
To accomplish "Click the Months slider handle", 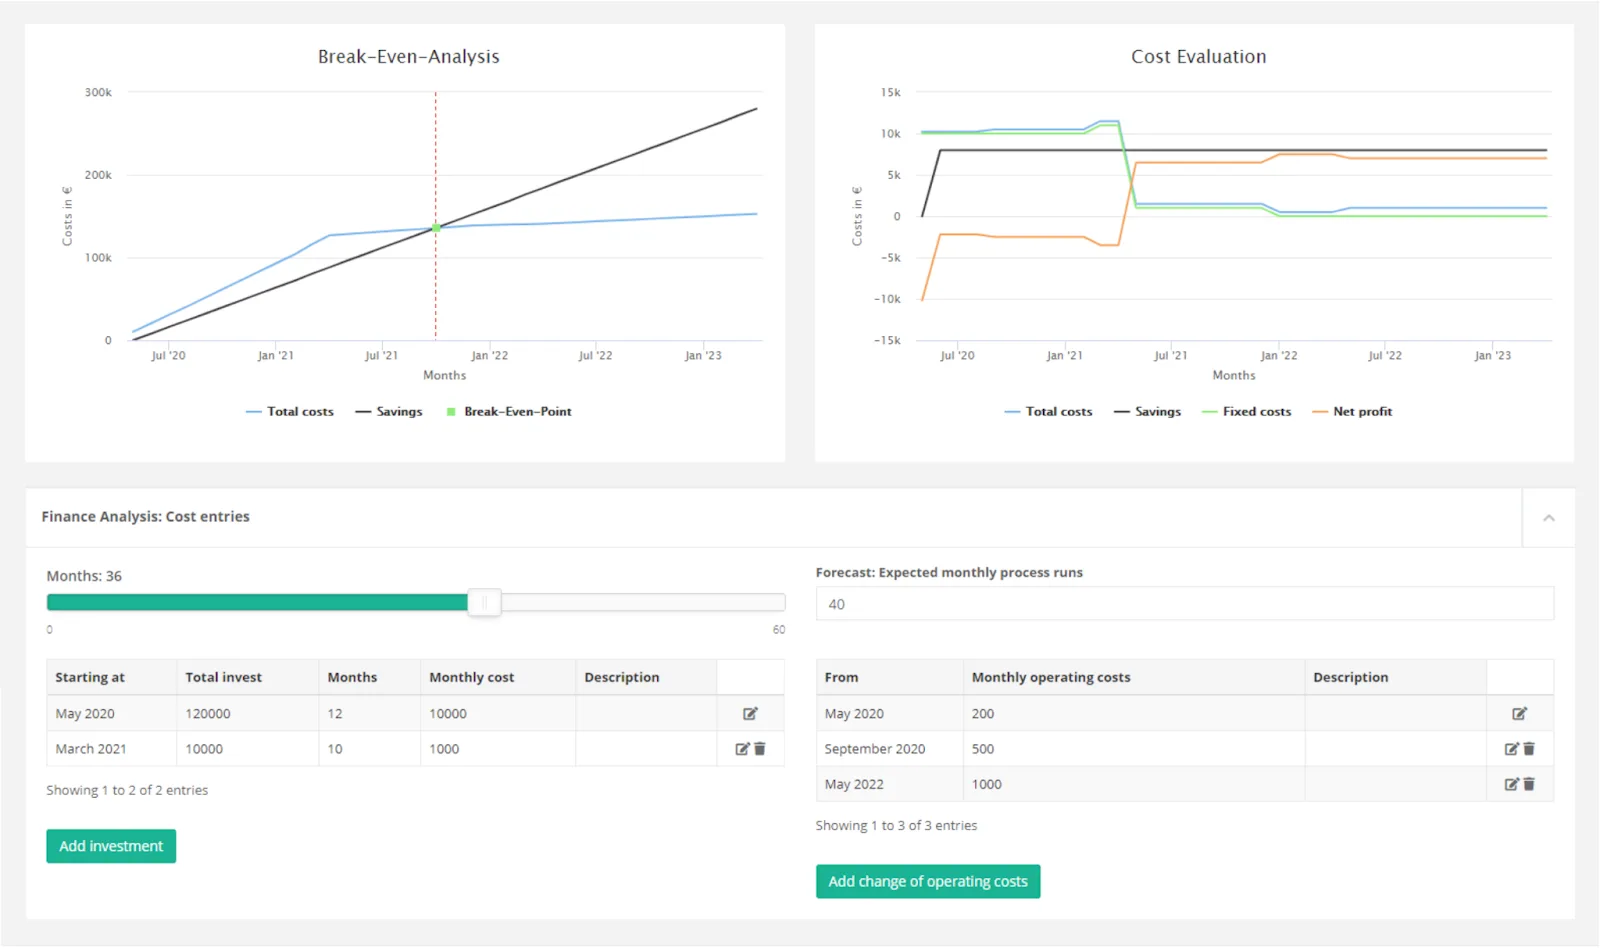I will tap(484, 603).
